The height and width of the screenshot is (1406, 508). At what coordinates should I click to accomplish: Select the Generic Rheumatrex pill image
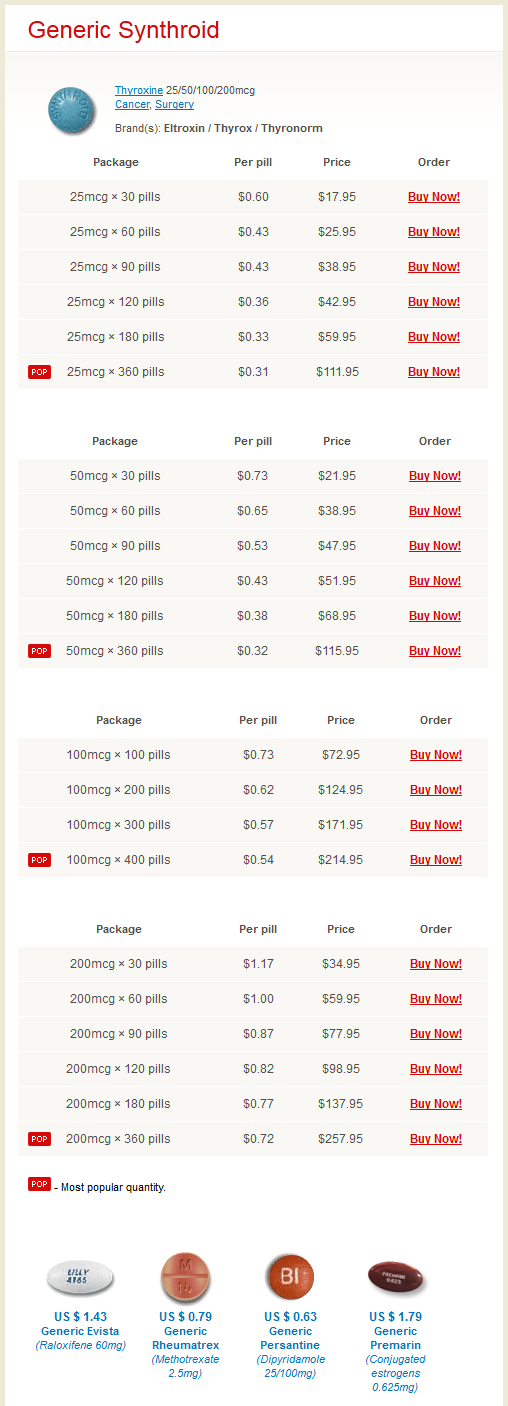pyautogui.click(x=185, y=1277)
